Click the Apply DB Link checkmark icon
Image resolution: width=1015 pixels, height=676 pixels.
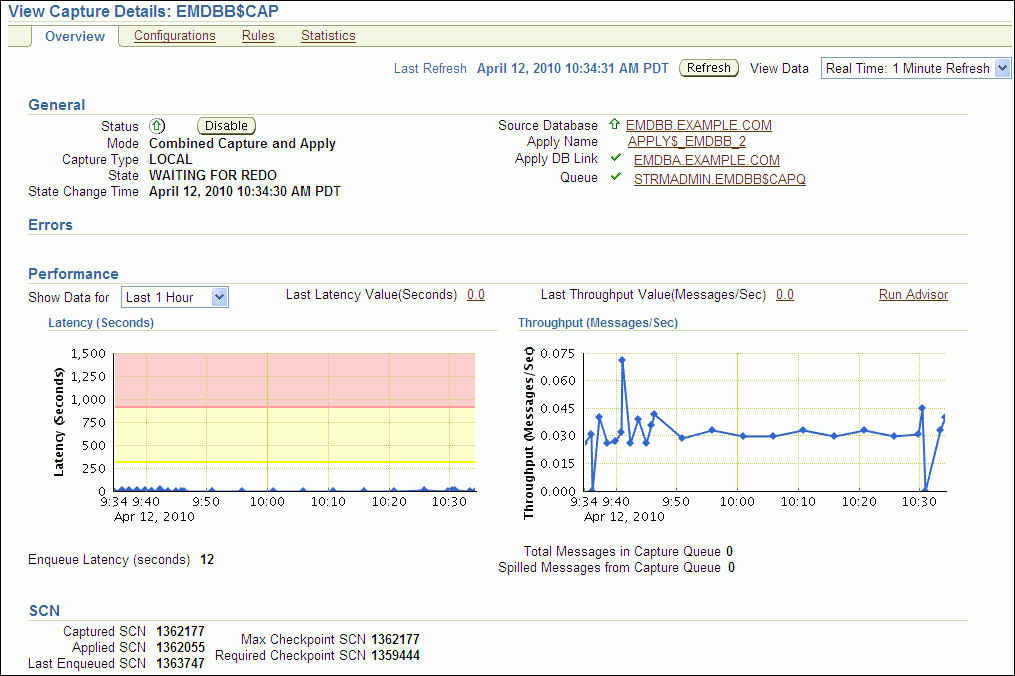[616, 159]
